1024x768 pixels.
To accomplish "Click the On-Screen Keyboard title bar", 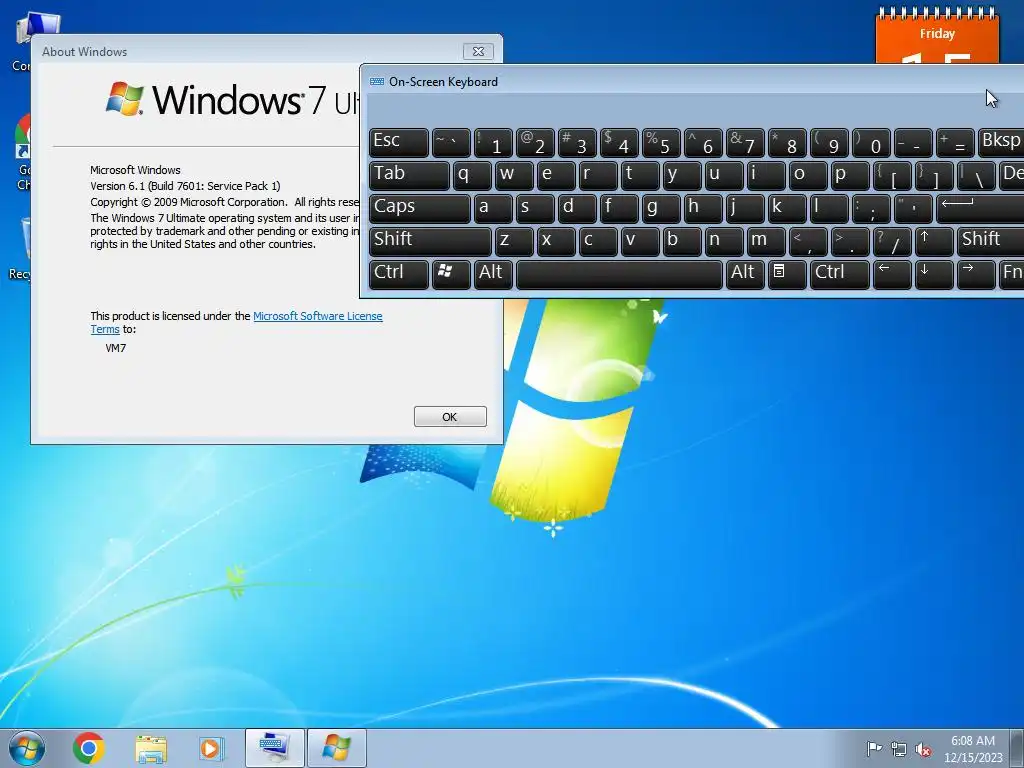I will pos(692,81).
